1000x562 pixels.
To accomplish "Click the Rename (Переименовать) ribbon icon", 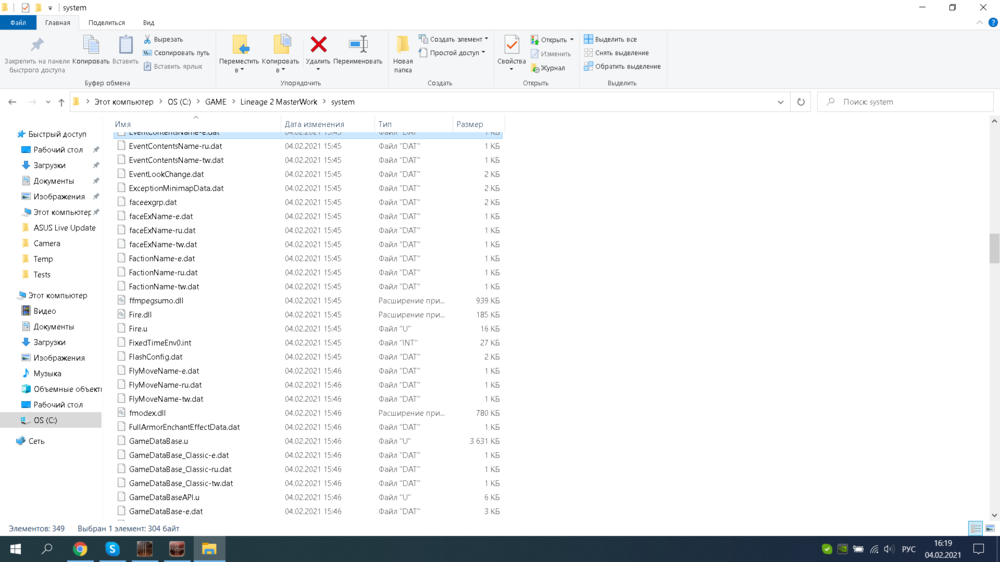I will click(357, 45).
